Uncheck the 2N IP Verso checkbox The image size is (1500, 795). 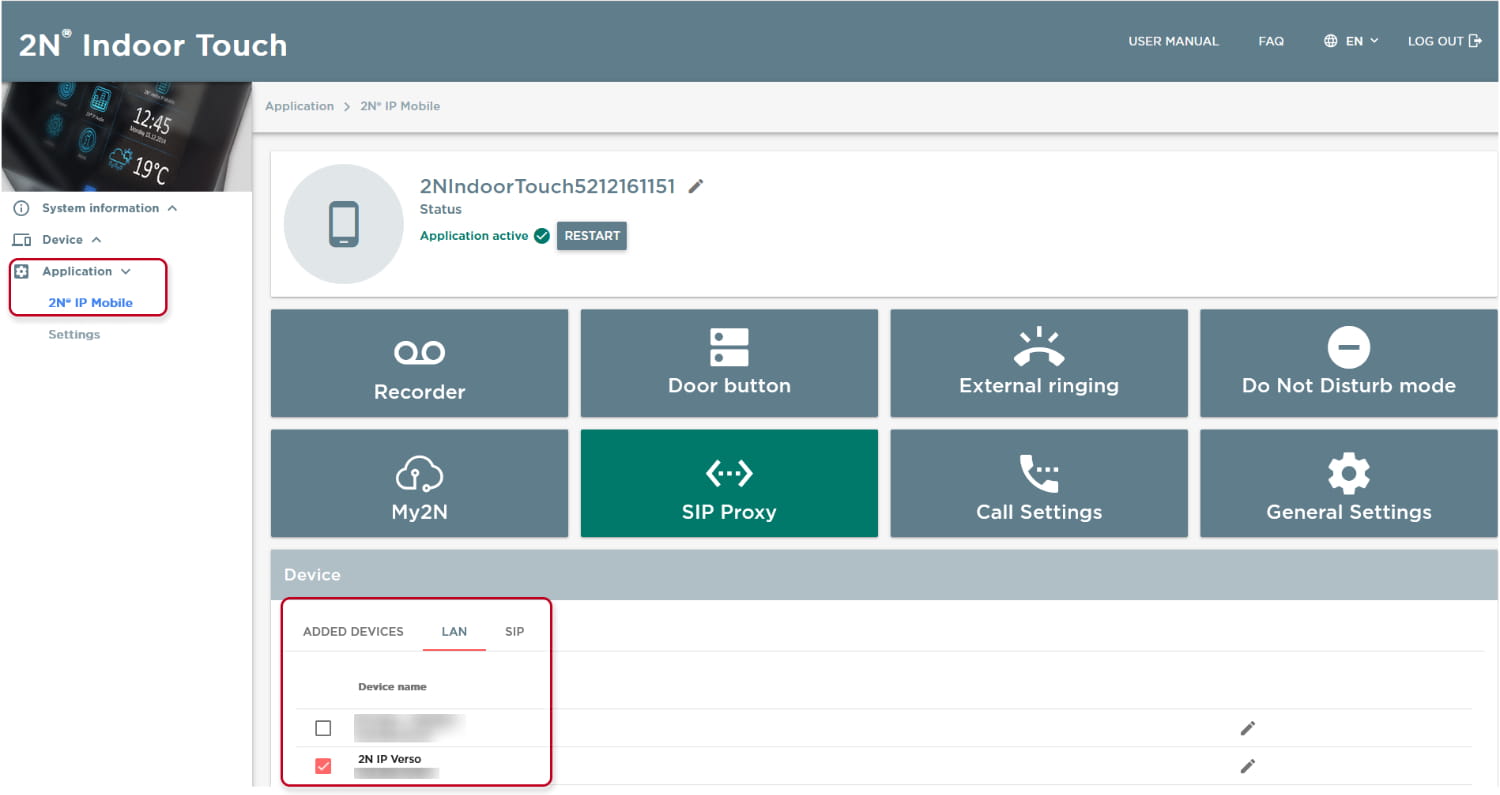pos(323,766)
